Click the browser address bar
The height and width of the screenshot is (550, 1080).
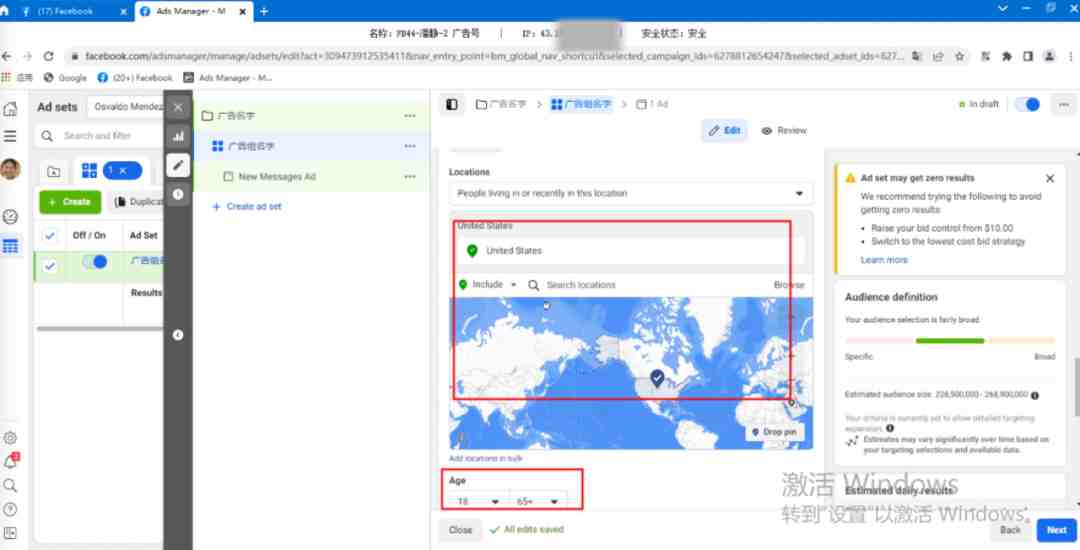pyautogui.click(x=492, y=56)
